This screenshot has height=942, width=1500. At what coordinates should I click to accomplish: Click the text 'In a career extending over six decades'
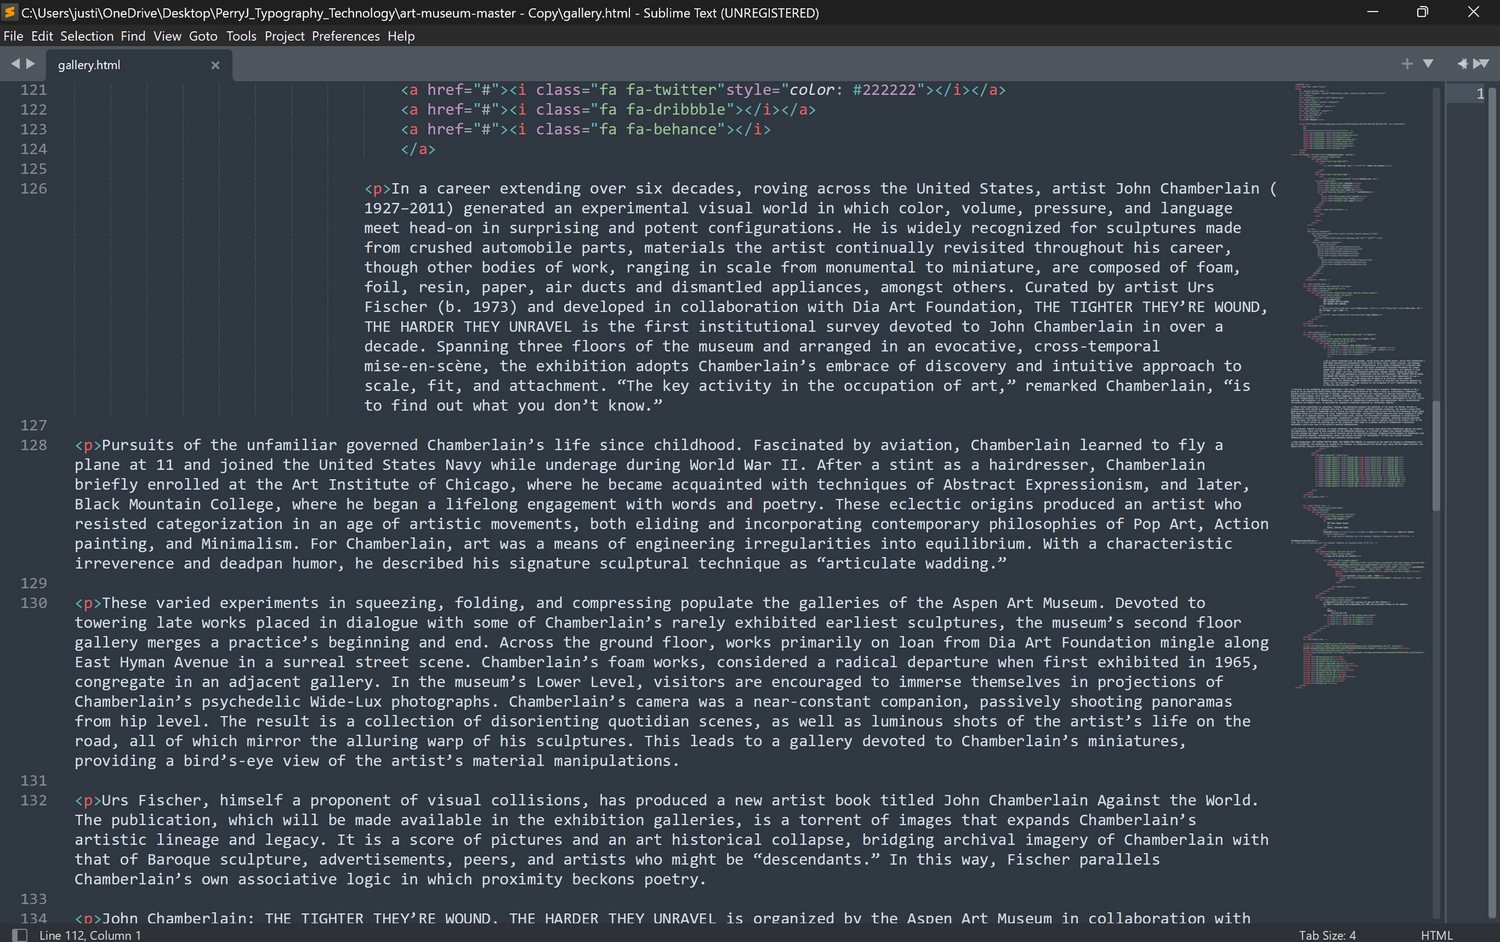(564, 188)
